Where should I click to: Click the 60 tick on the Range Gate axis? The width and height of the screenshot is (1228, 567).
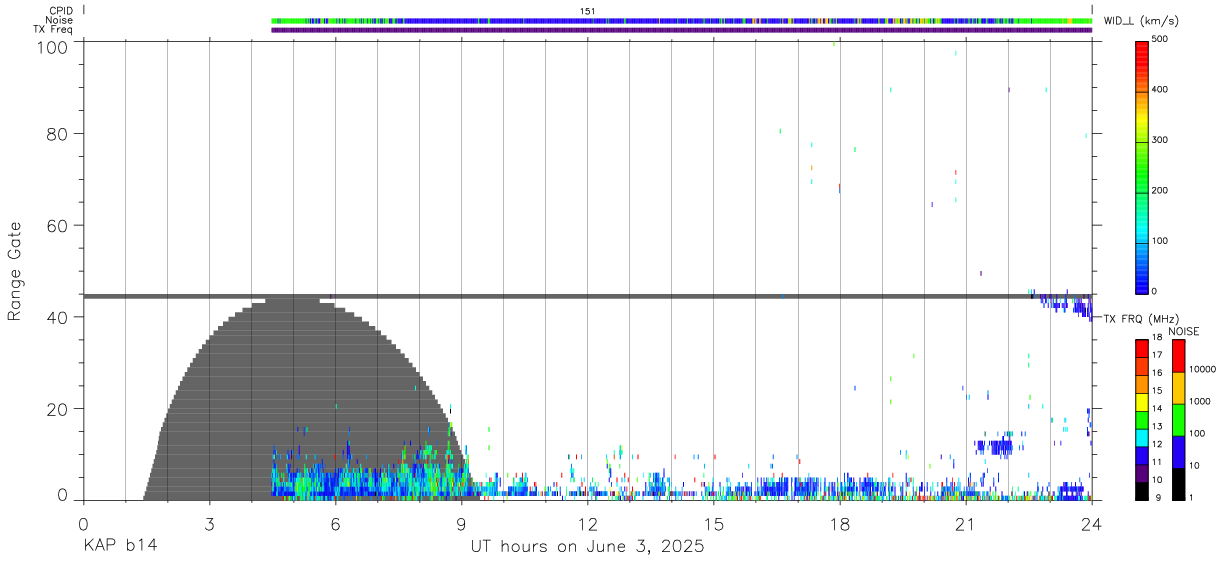(x=58, y=225)
